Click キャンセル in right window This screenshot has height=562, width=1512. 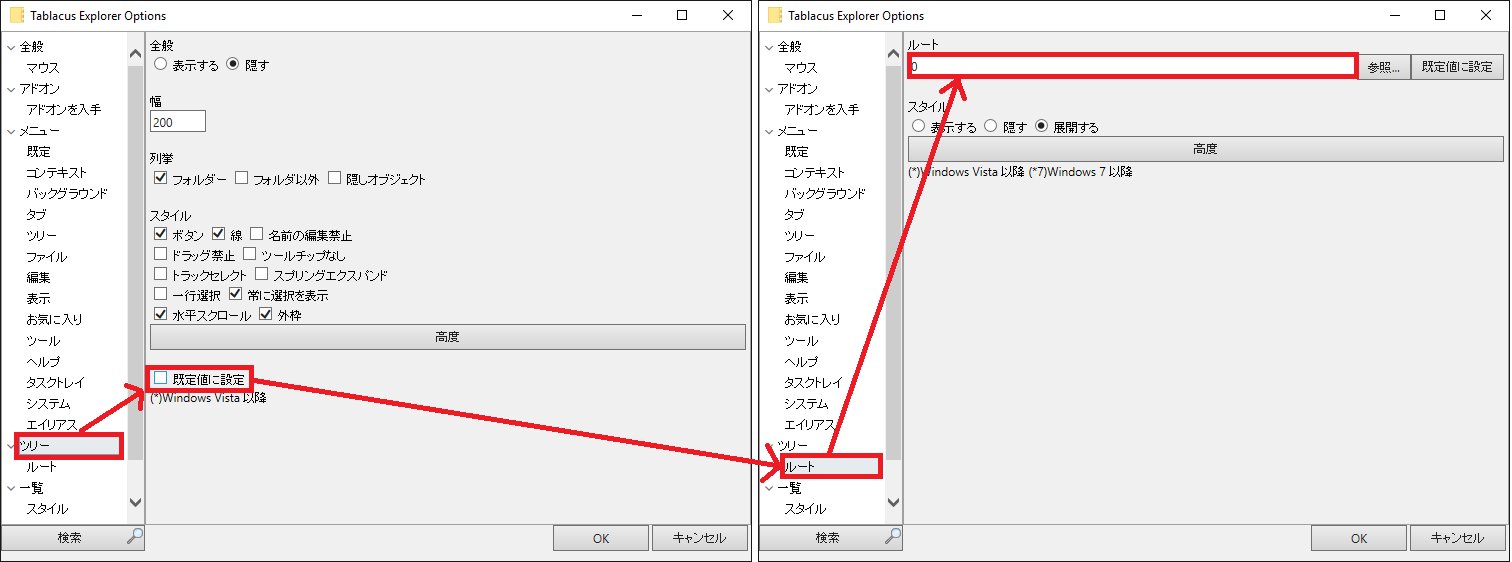pos(1458,538)
